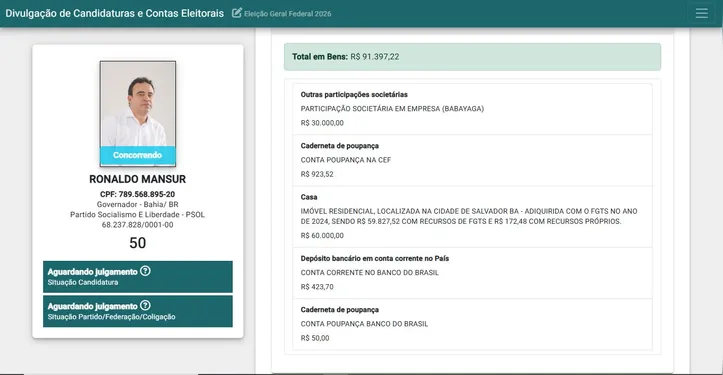Click the Eleição Geral Federal 2026 link

tap(287, 14)
